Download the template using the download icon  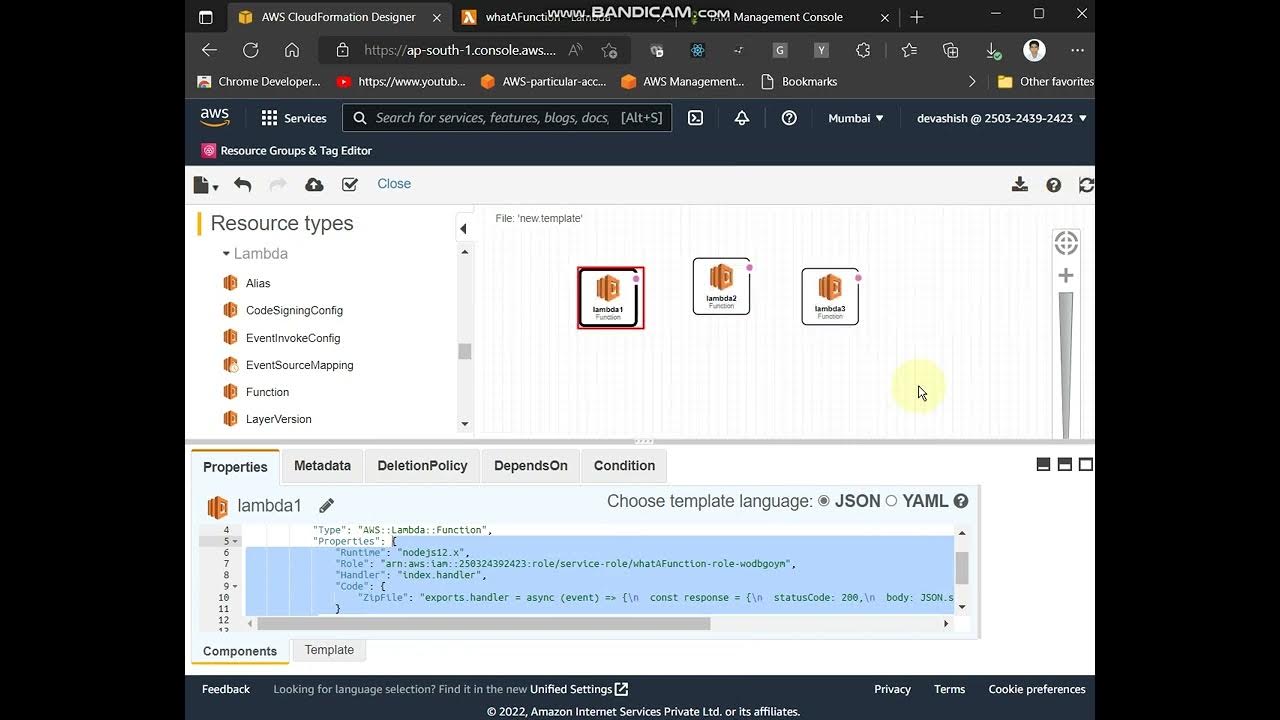1020,184
